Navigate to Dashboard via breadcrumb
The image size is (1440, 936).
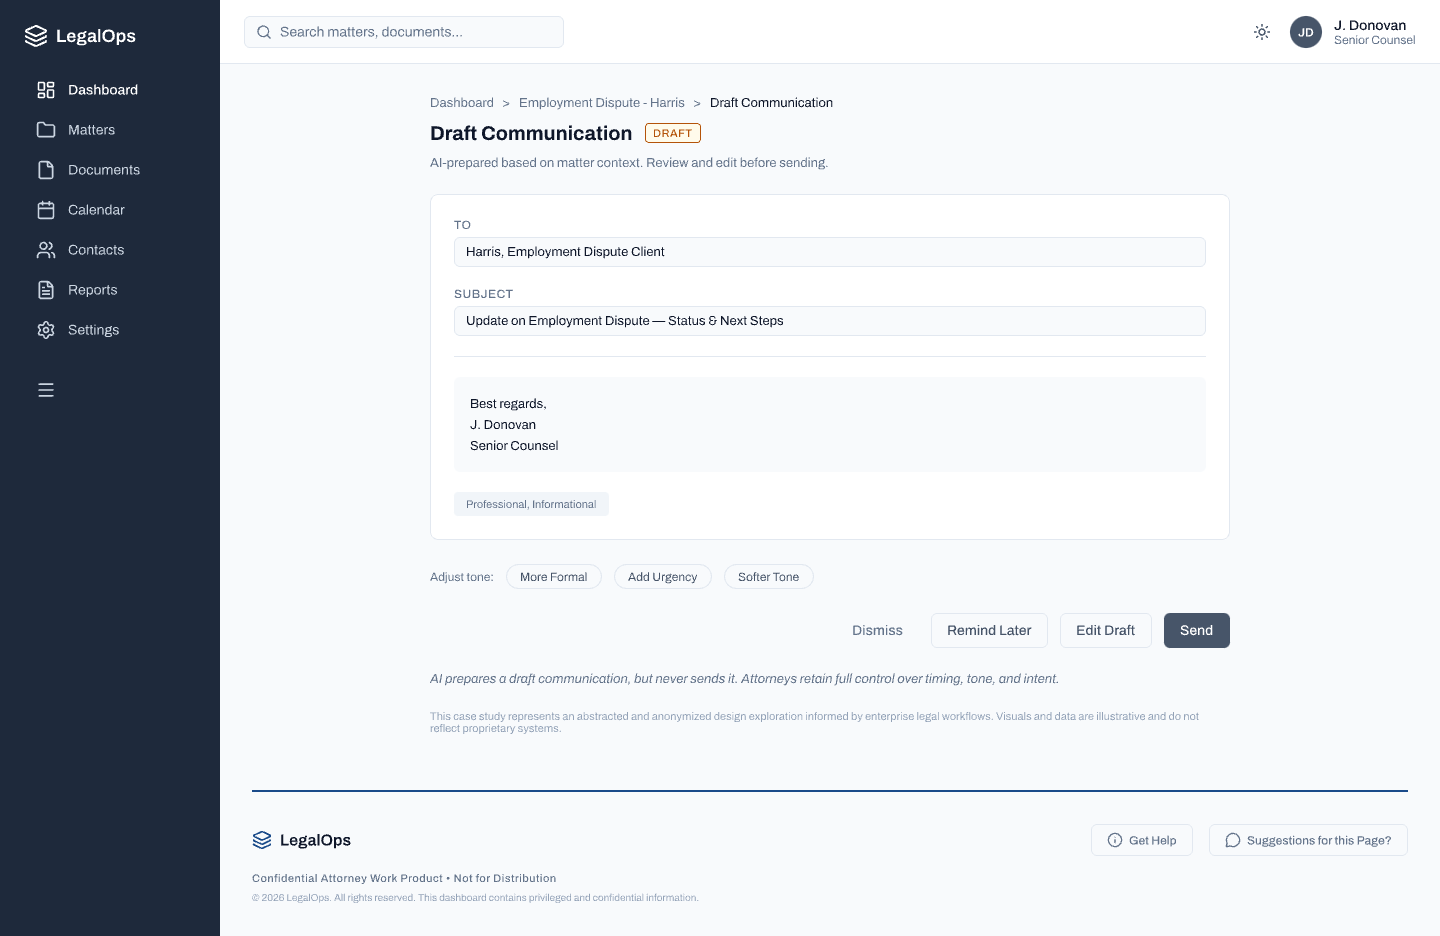click(461, 102)
